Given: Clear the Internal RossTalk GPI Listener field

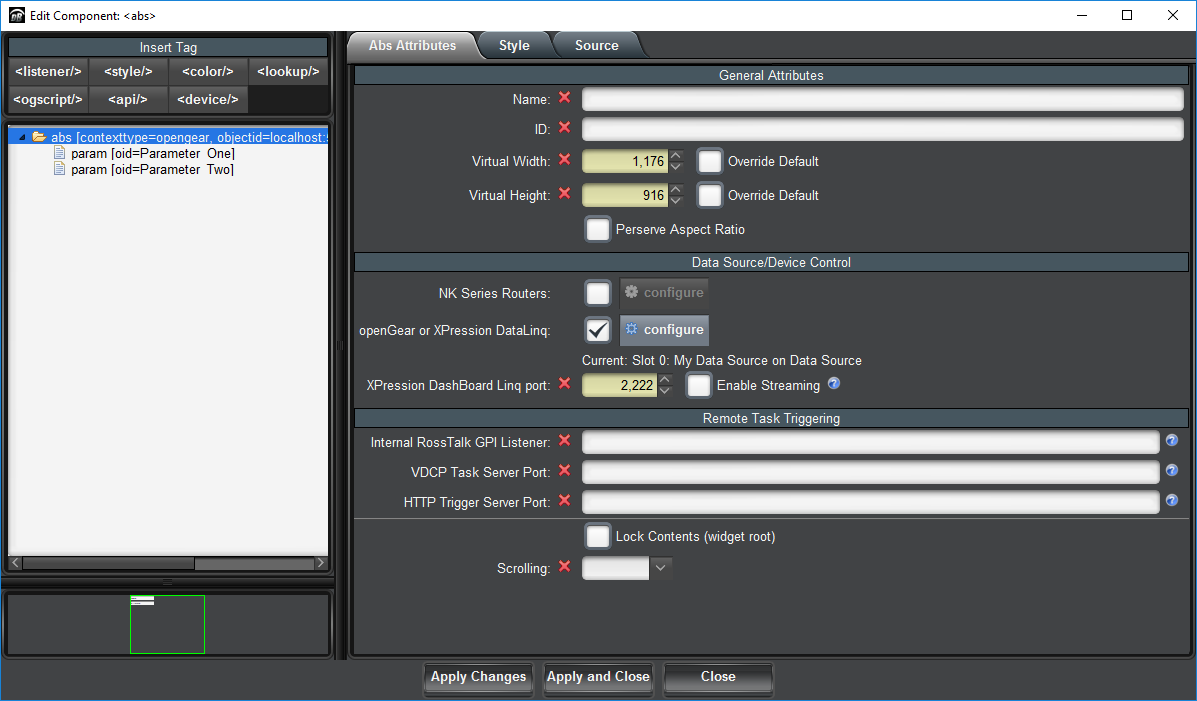Looking at the screenshot, I should tap(564, 441).
